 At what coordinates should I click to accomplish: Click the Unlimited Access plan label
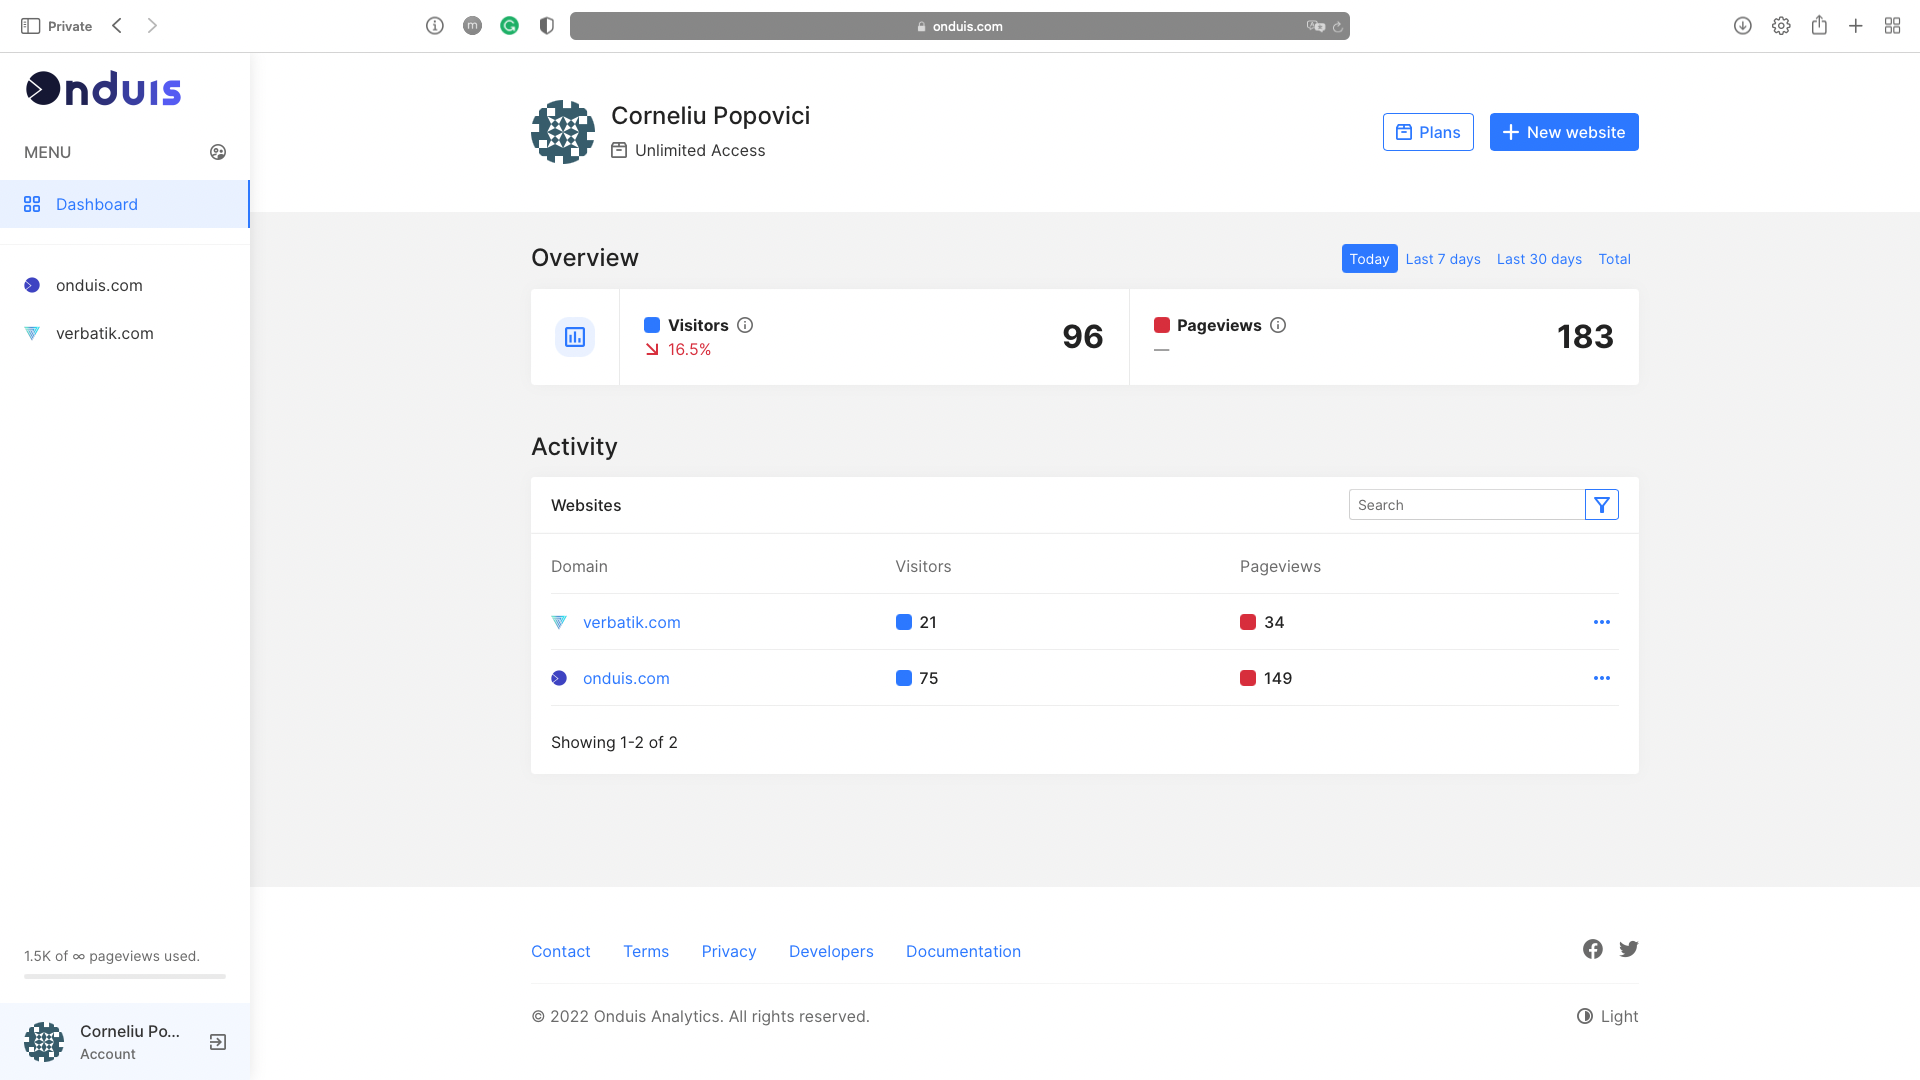click(700, 150)
